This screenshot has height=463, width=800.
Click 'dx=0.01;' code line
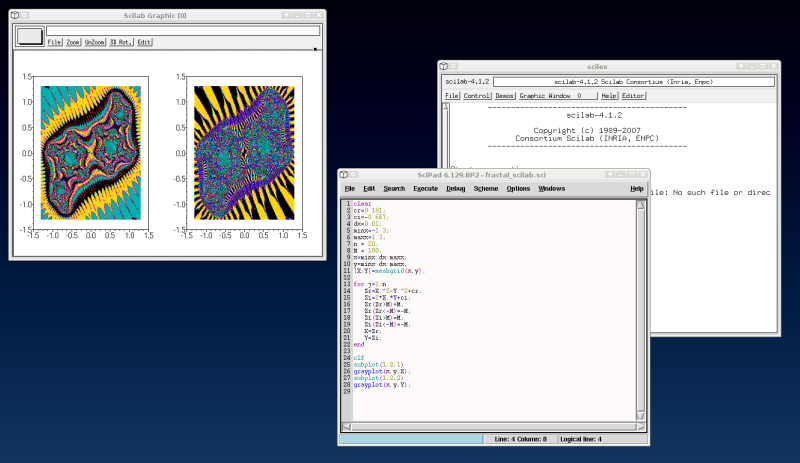coord(367,224)
